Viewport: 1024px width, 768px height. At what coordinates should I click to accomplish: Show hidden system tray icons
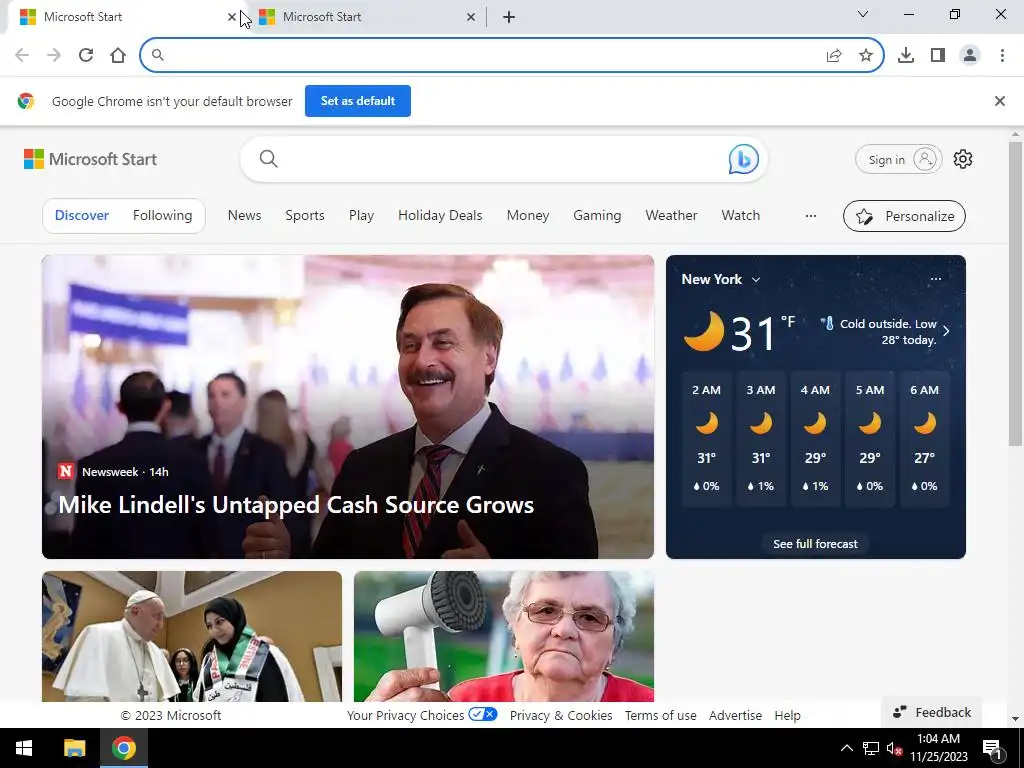click(846, 748)
